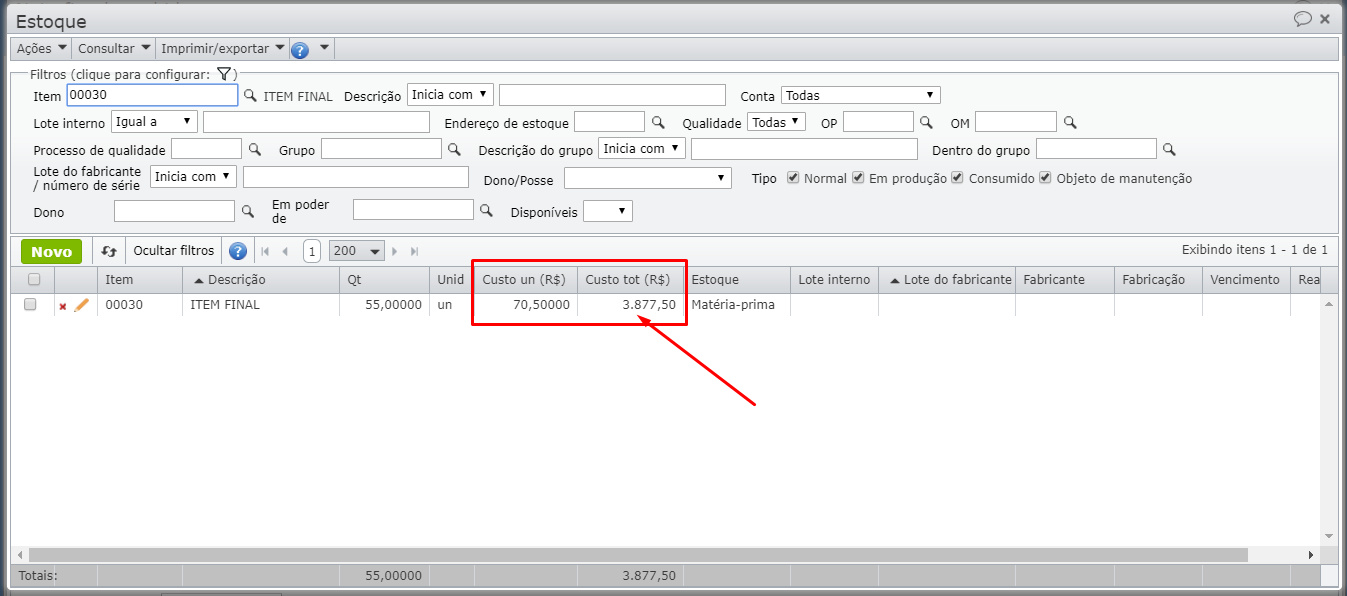The width and height of the screenshot is (1347, 596).
Task: Sort by the Lote do fabricante column header
Action: click(x=946, y=280)
